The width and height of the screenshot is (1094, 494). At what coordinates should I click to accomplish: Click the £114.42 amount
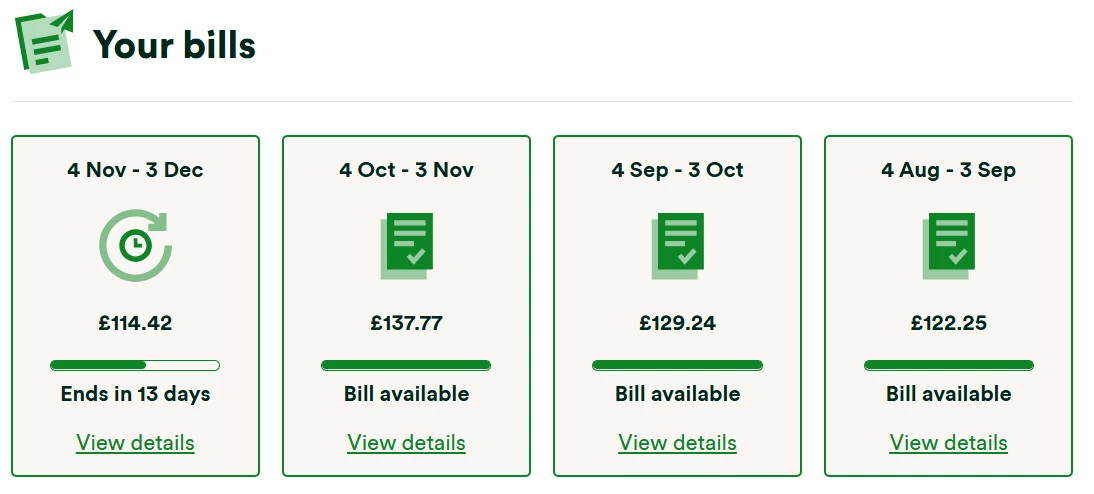coord(135,323)
